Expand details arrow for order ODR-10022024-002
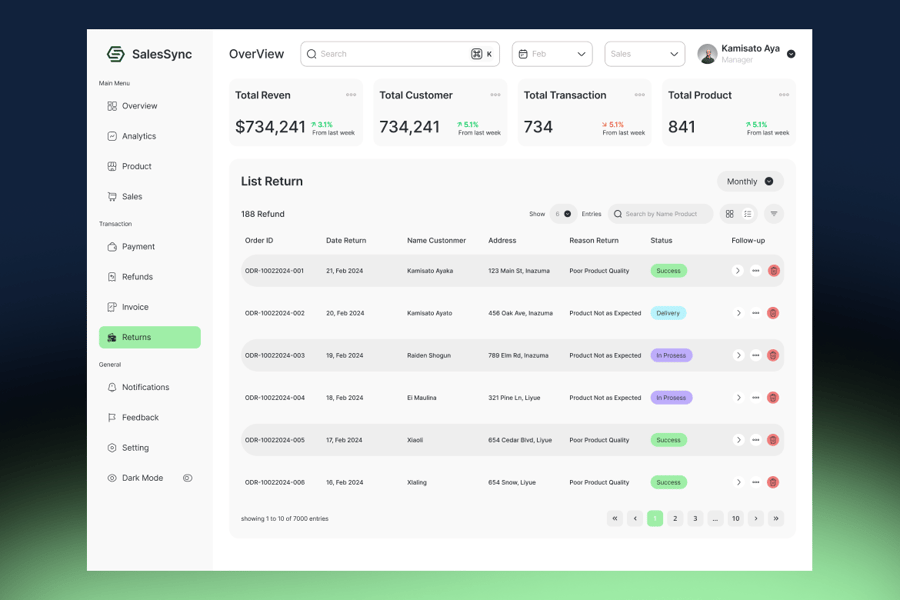900x600 pixels. (738, 313)
